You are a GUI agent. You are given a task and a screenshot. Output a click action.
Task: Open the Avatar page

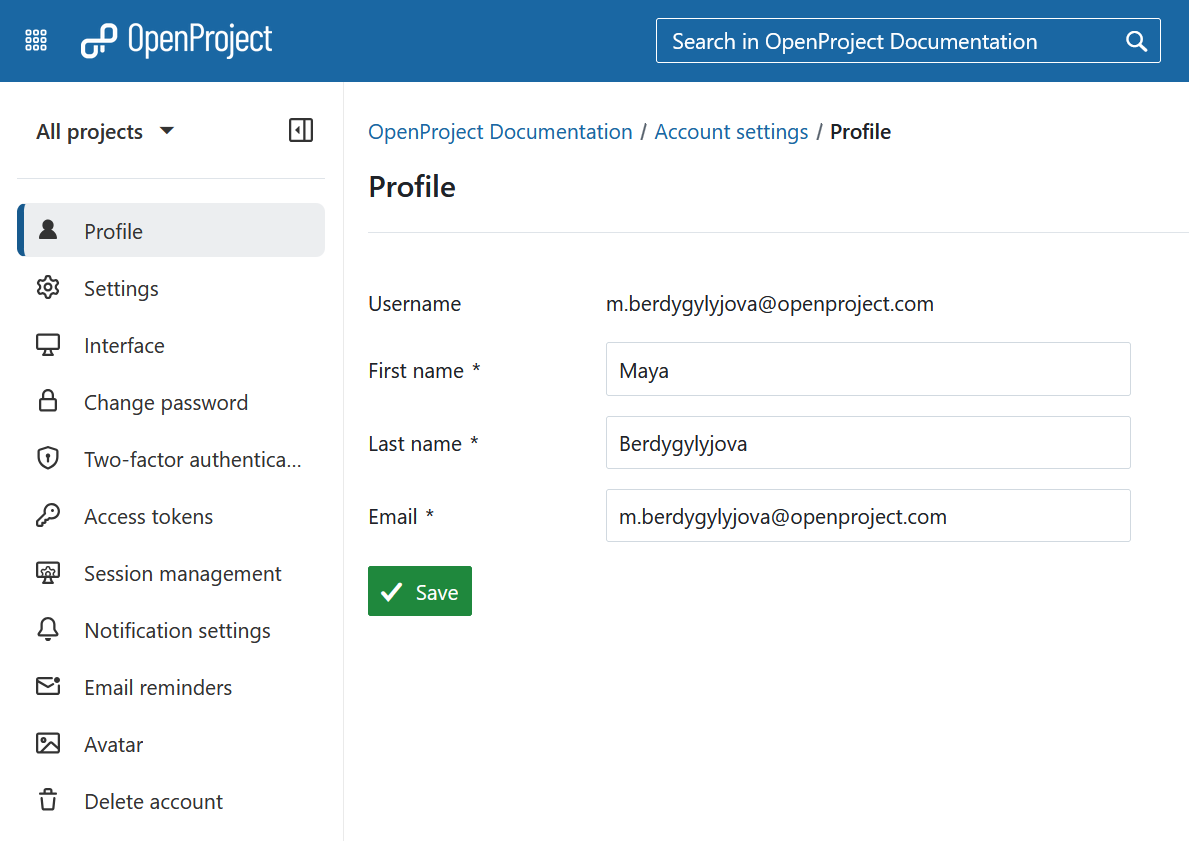pos(171,744)
